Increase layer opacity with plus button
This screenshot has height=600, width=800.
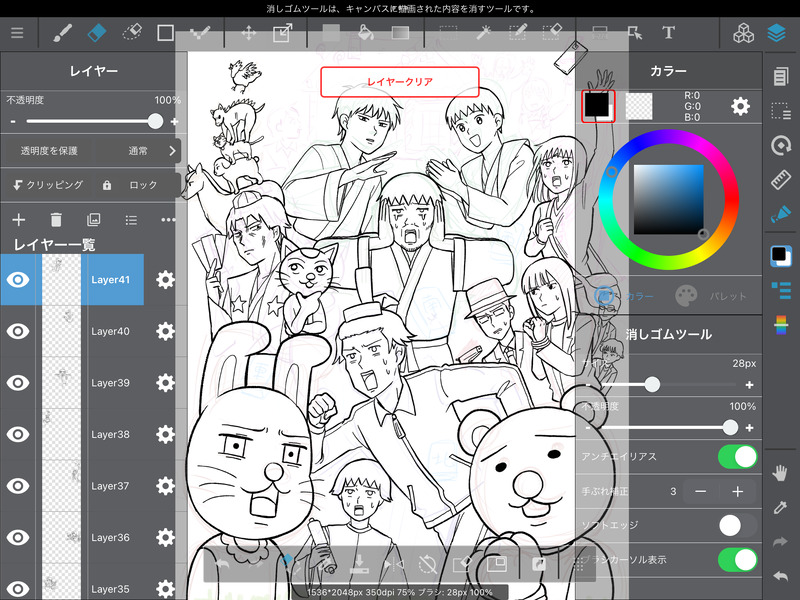click(x=174, y=121)
